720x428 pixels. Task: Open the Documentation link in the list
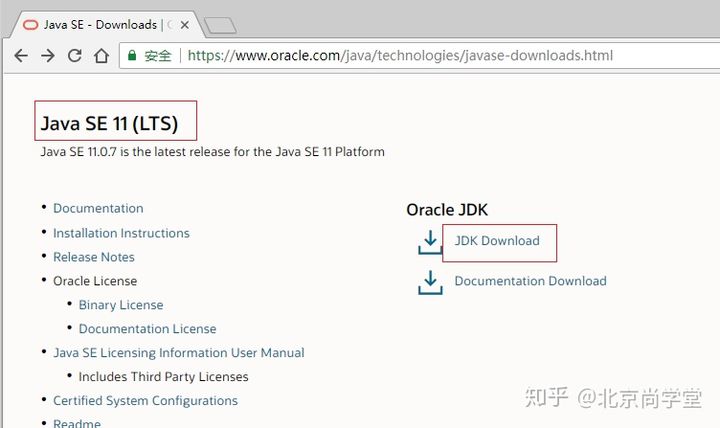[98, 208]
